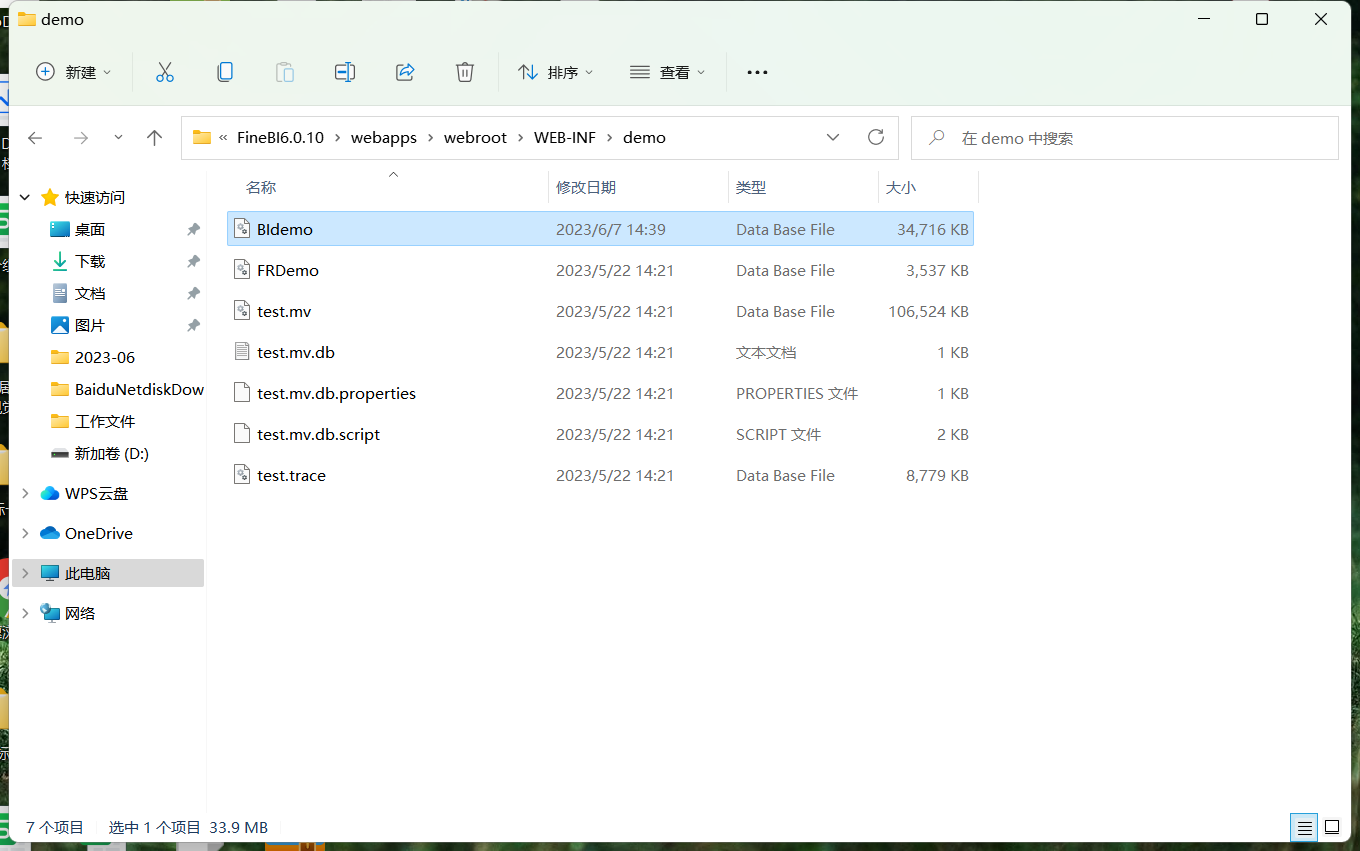Screen dimensions: 1360x851
Task: Navigate to webapps in breadcrumb
Action: [x=384, y=138]
